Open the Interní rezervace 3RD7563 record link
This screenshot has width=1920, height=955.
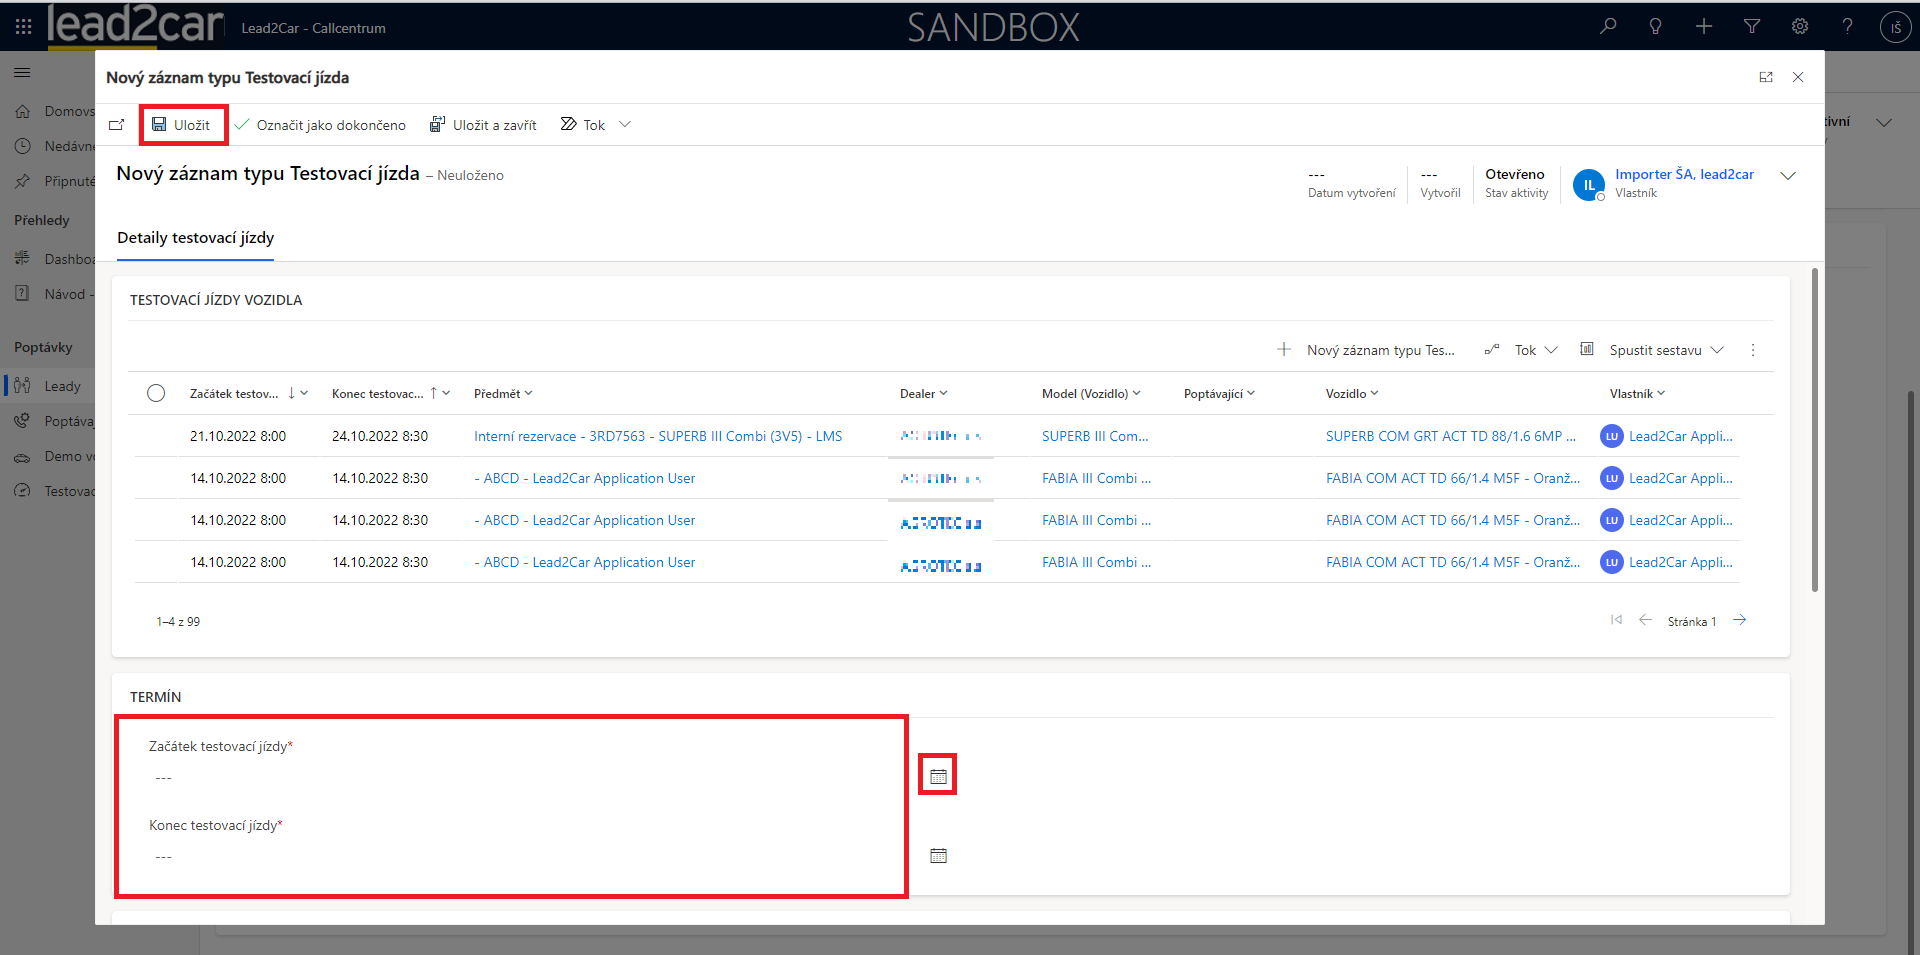(657, 436)
